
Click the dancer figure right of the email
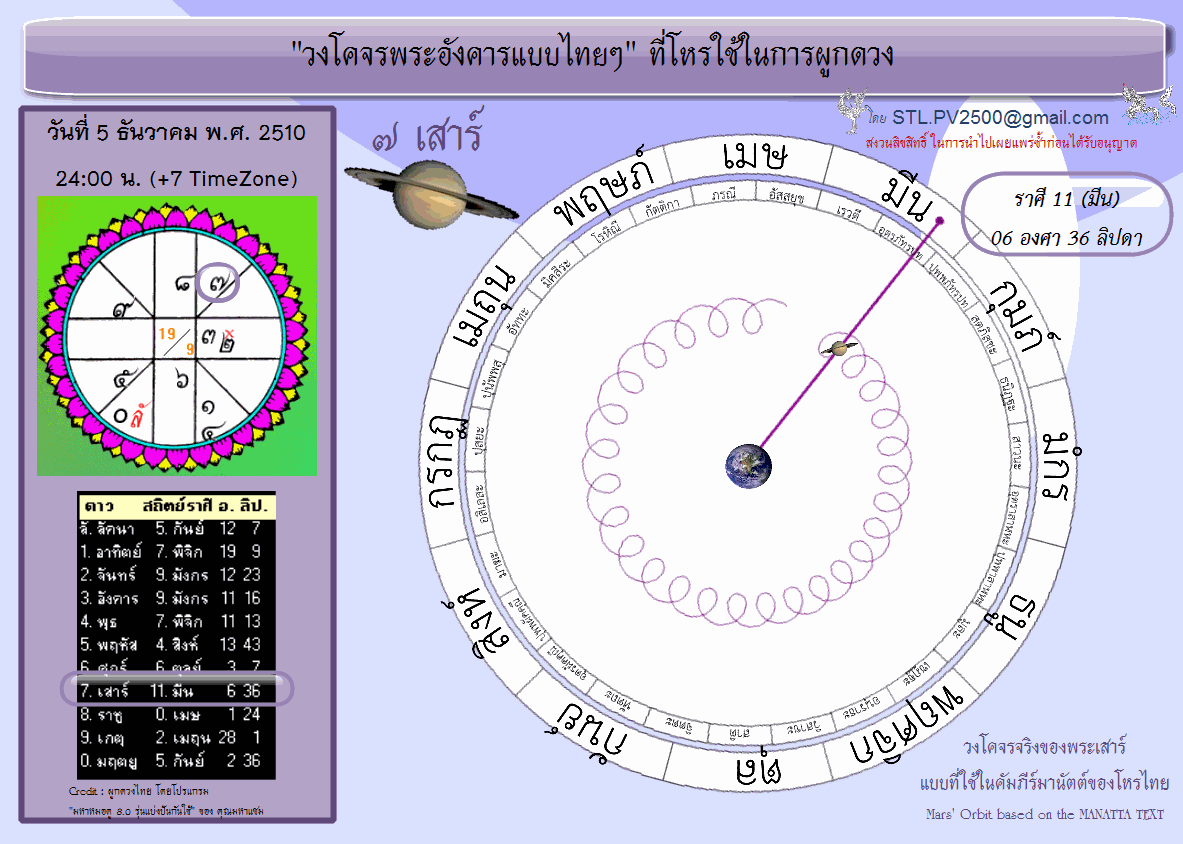(1147, 105)
